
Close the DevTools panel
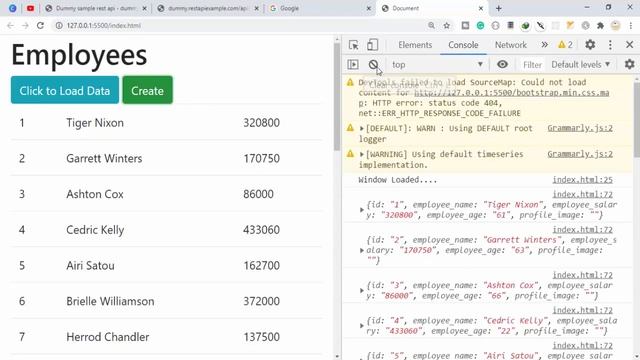(629, 44)
